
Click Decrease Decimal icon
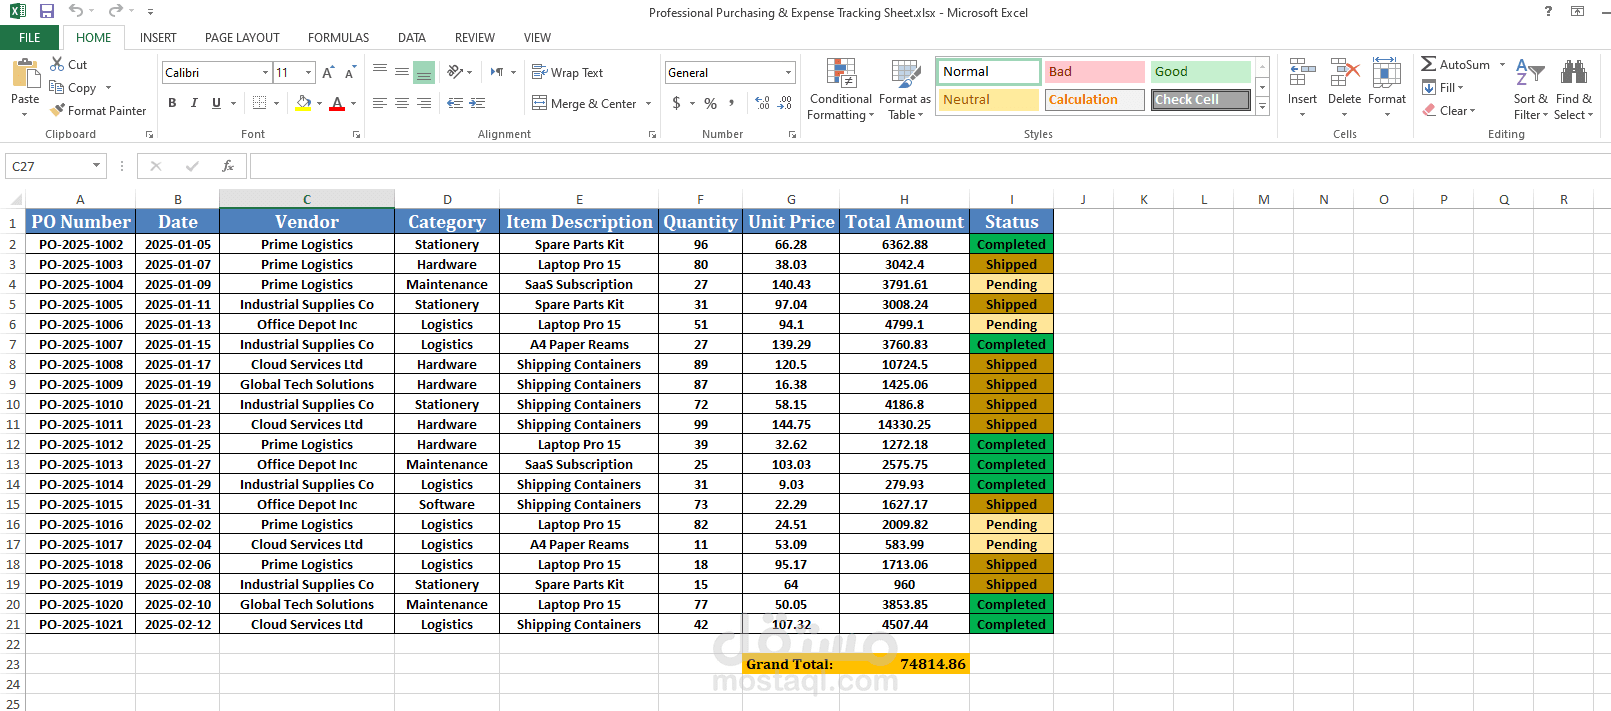coord(785,103)
